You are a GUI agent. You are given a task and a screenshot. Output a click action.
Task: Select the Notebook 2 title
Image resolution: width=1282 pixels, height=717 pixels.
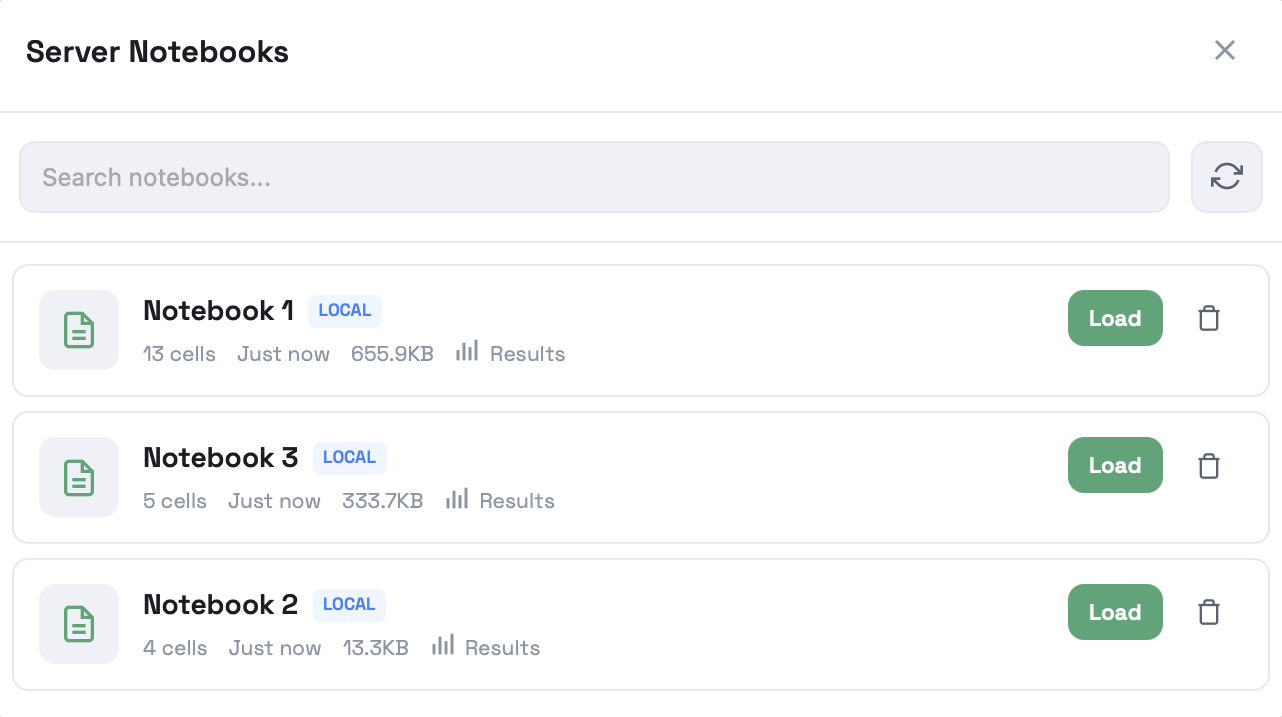pos(220,604)
